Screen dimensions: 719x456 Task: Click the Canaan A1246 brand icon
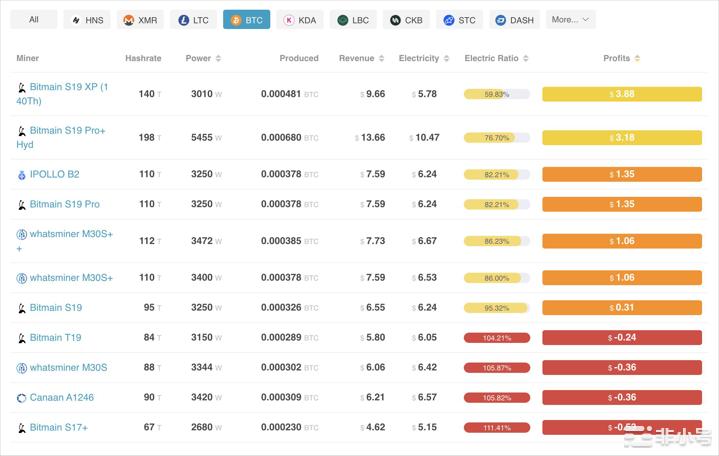click(x=21, y=398)
